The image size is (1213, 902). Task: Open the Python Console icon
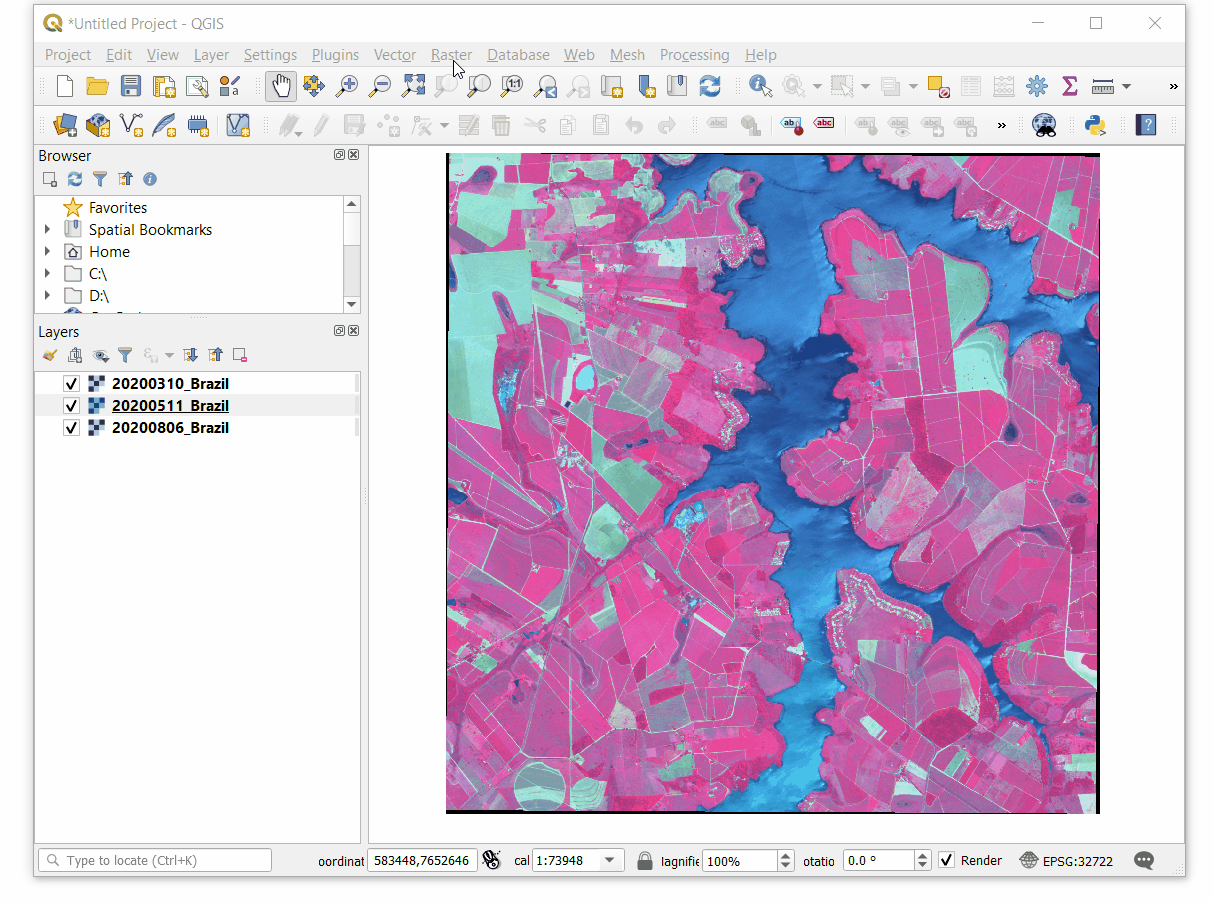click(x=1095, y=125)
